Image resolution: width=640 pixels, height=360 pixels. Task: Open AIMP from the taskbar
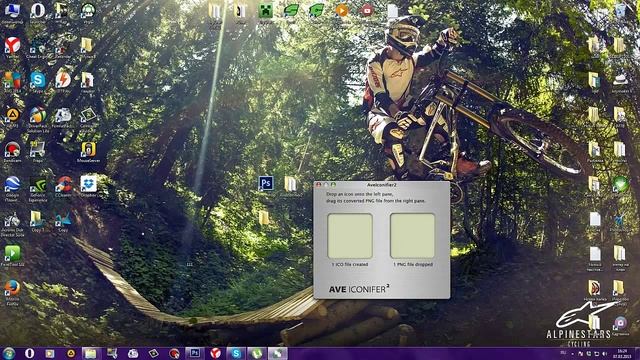click(71, 353)
